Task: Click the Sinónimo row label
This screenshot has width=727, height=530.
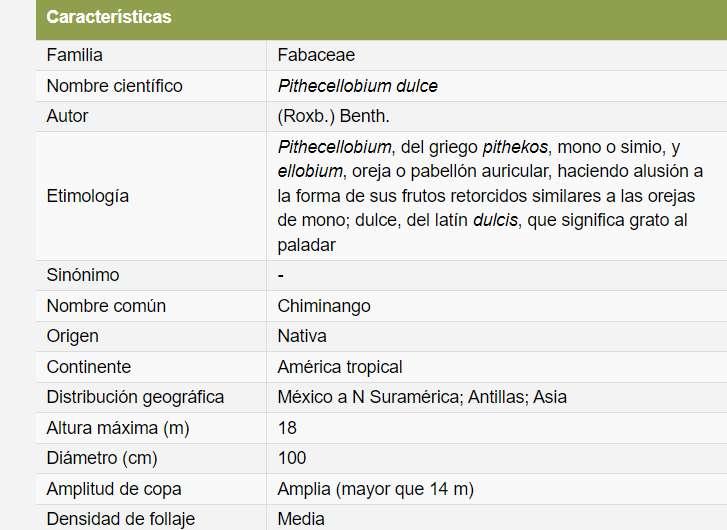Action: 83,275
